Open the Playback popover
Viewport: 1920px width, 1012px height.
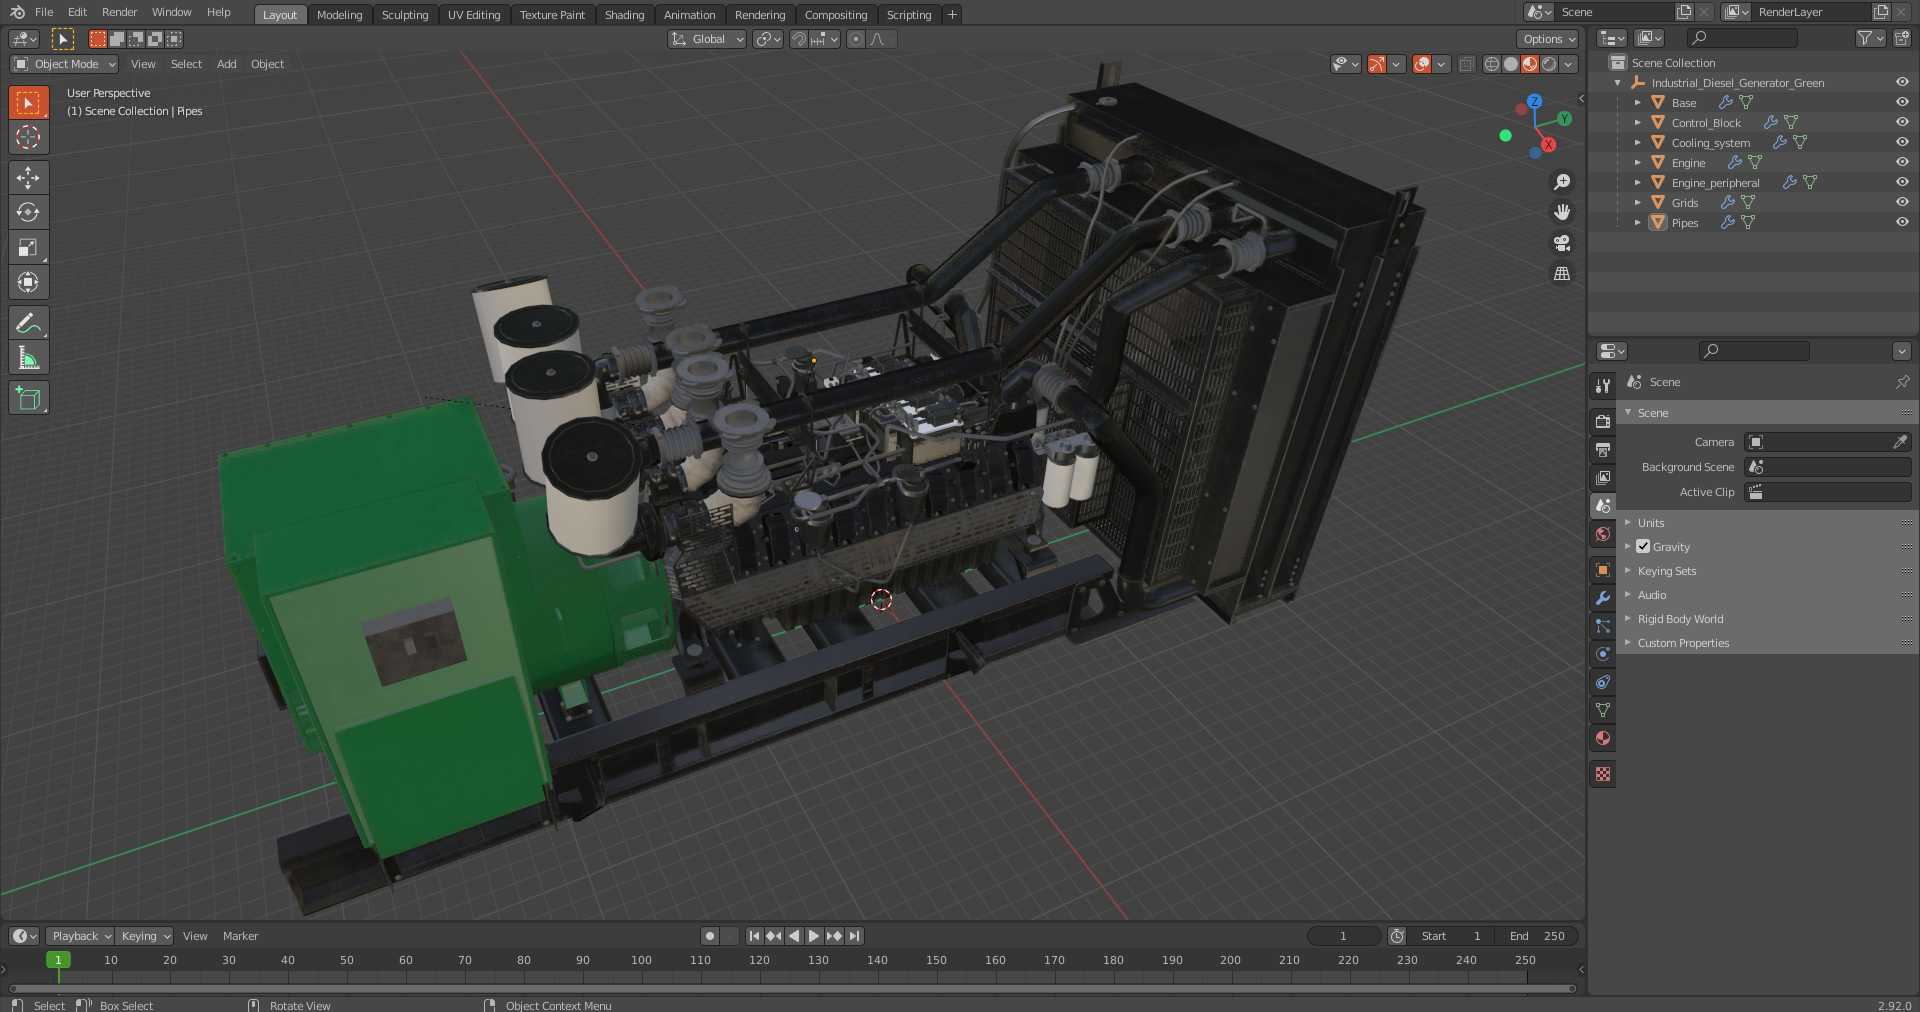click(80, 936)
